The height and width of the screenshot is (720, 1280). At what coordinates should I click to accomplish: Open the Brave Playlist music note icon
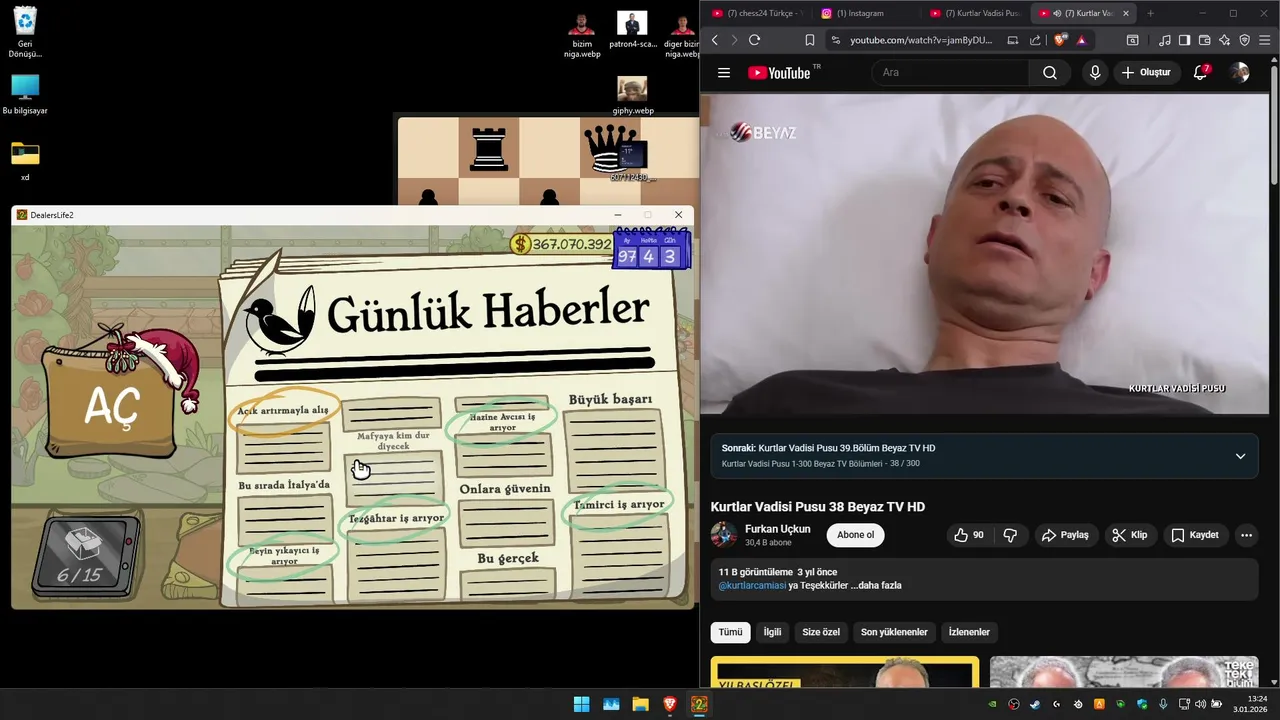click(1164, 40)
